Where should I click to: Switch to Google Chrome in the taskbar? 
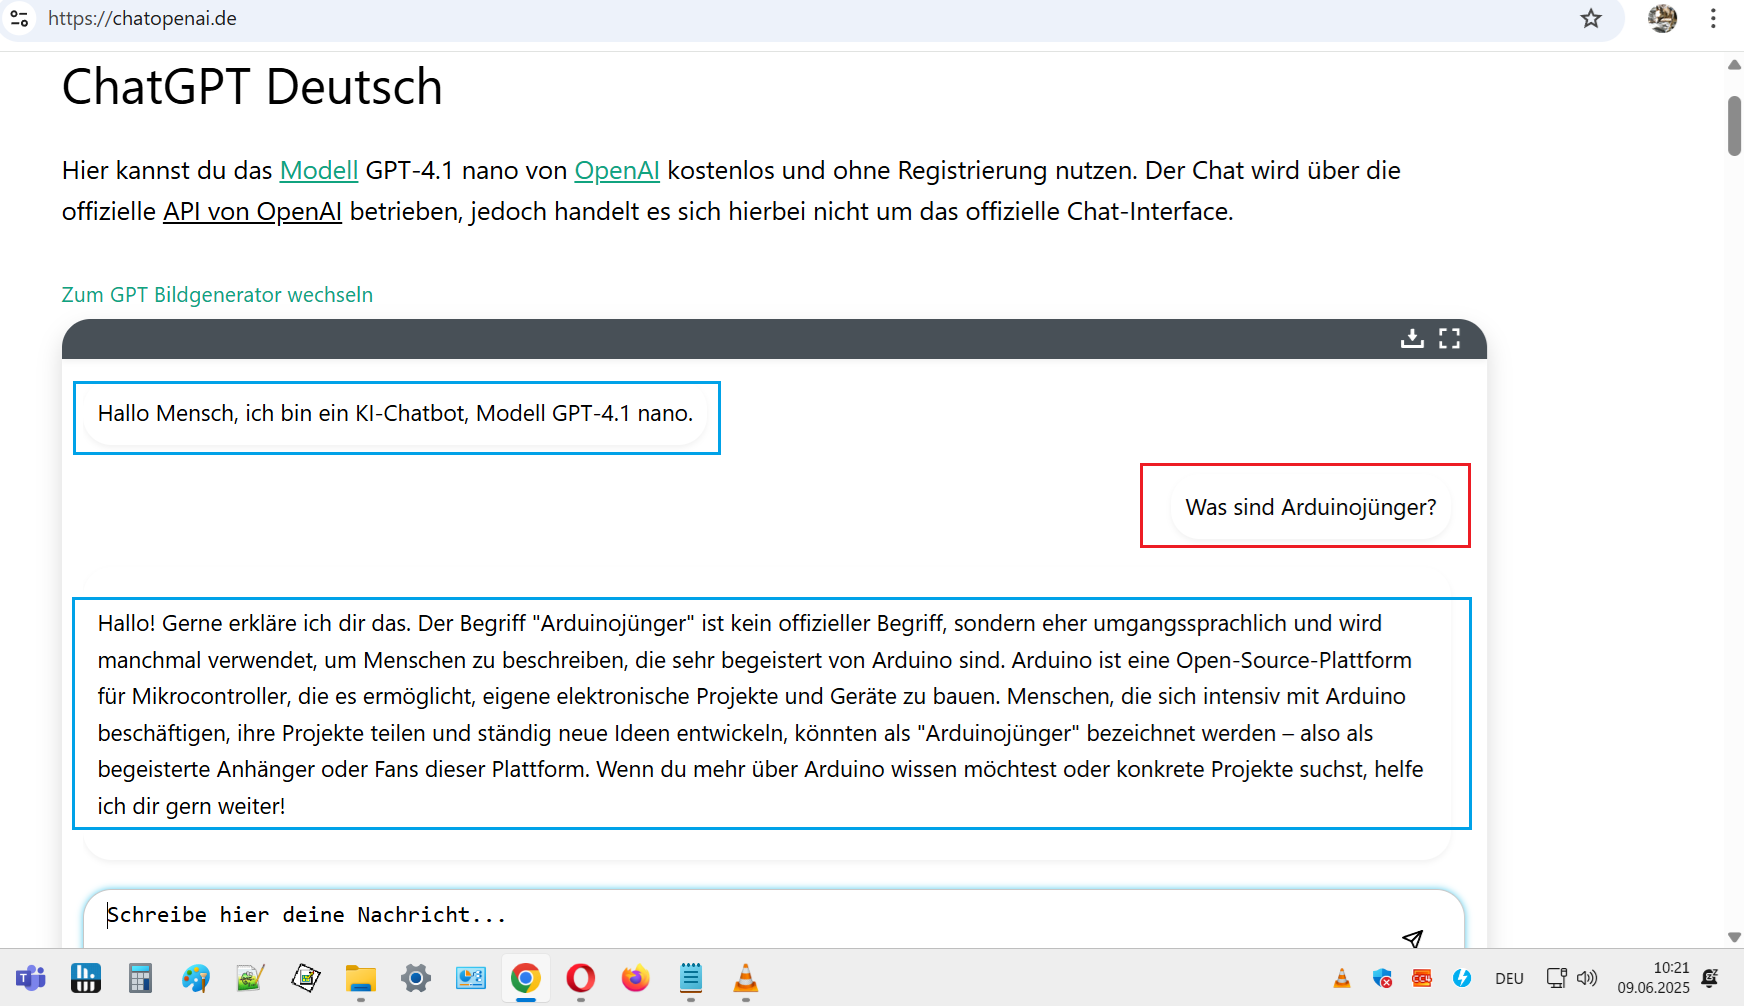click(526, 978)
